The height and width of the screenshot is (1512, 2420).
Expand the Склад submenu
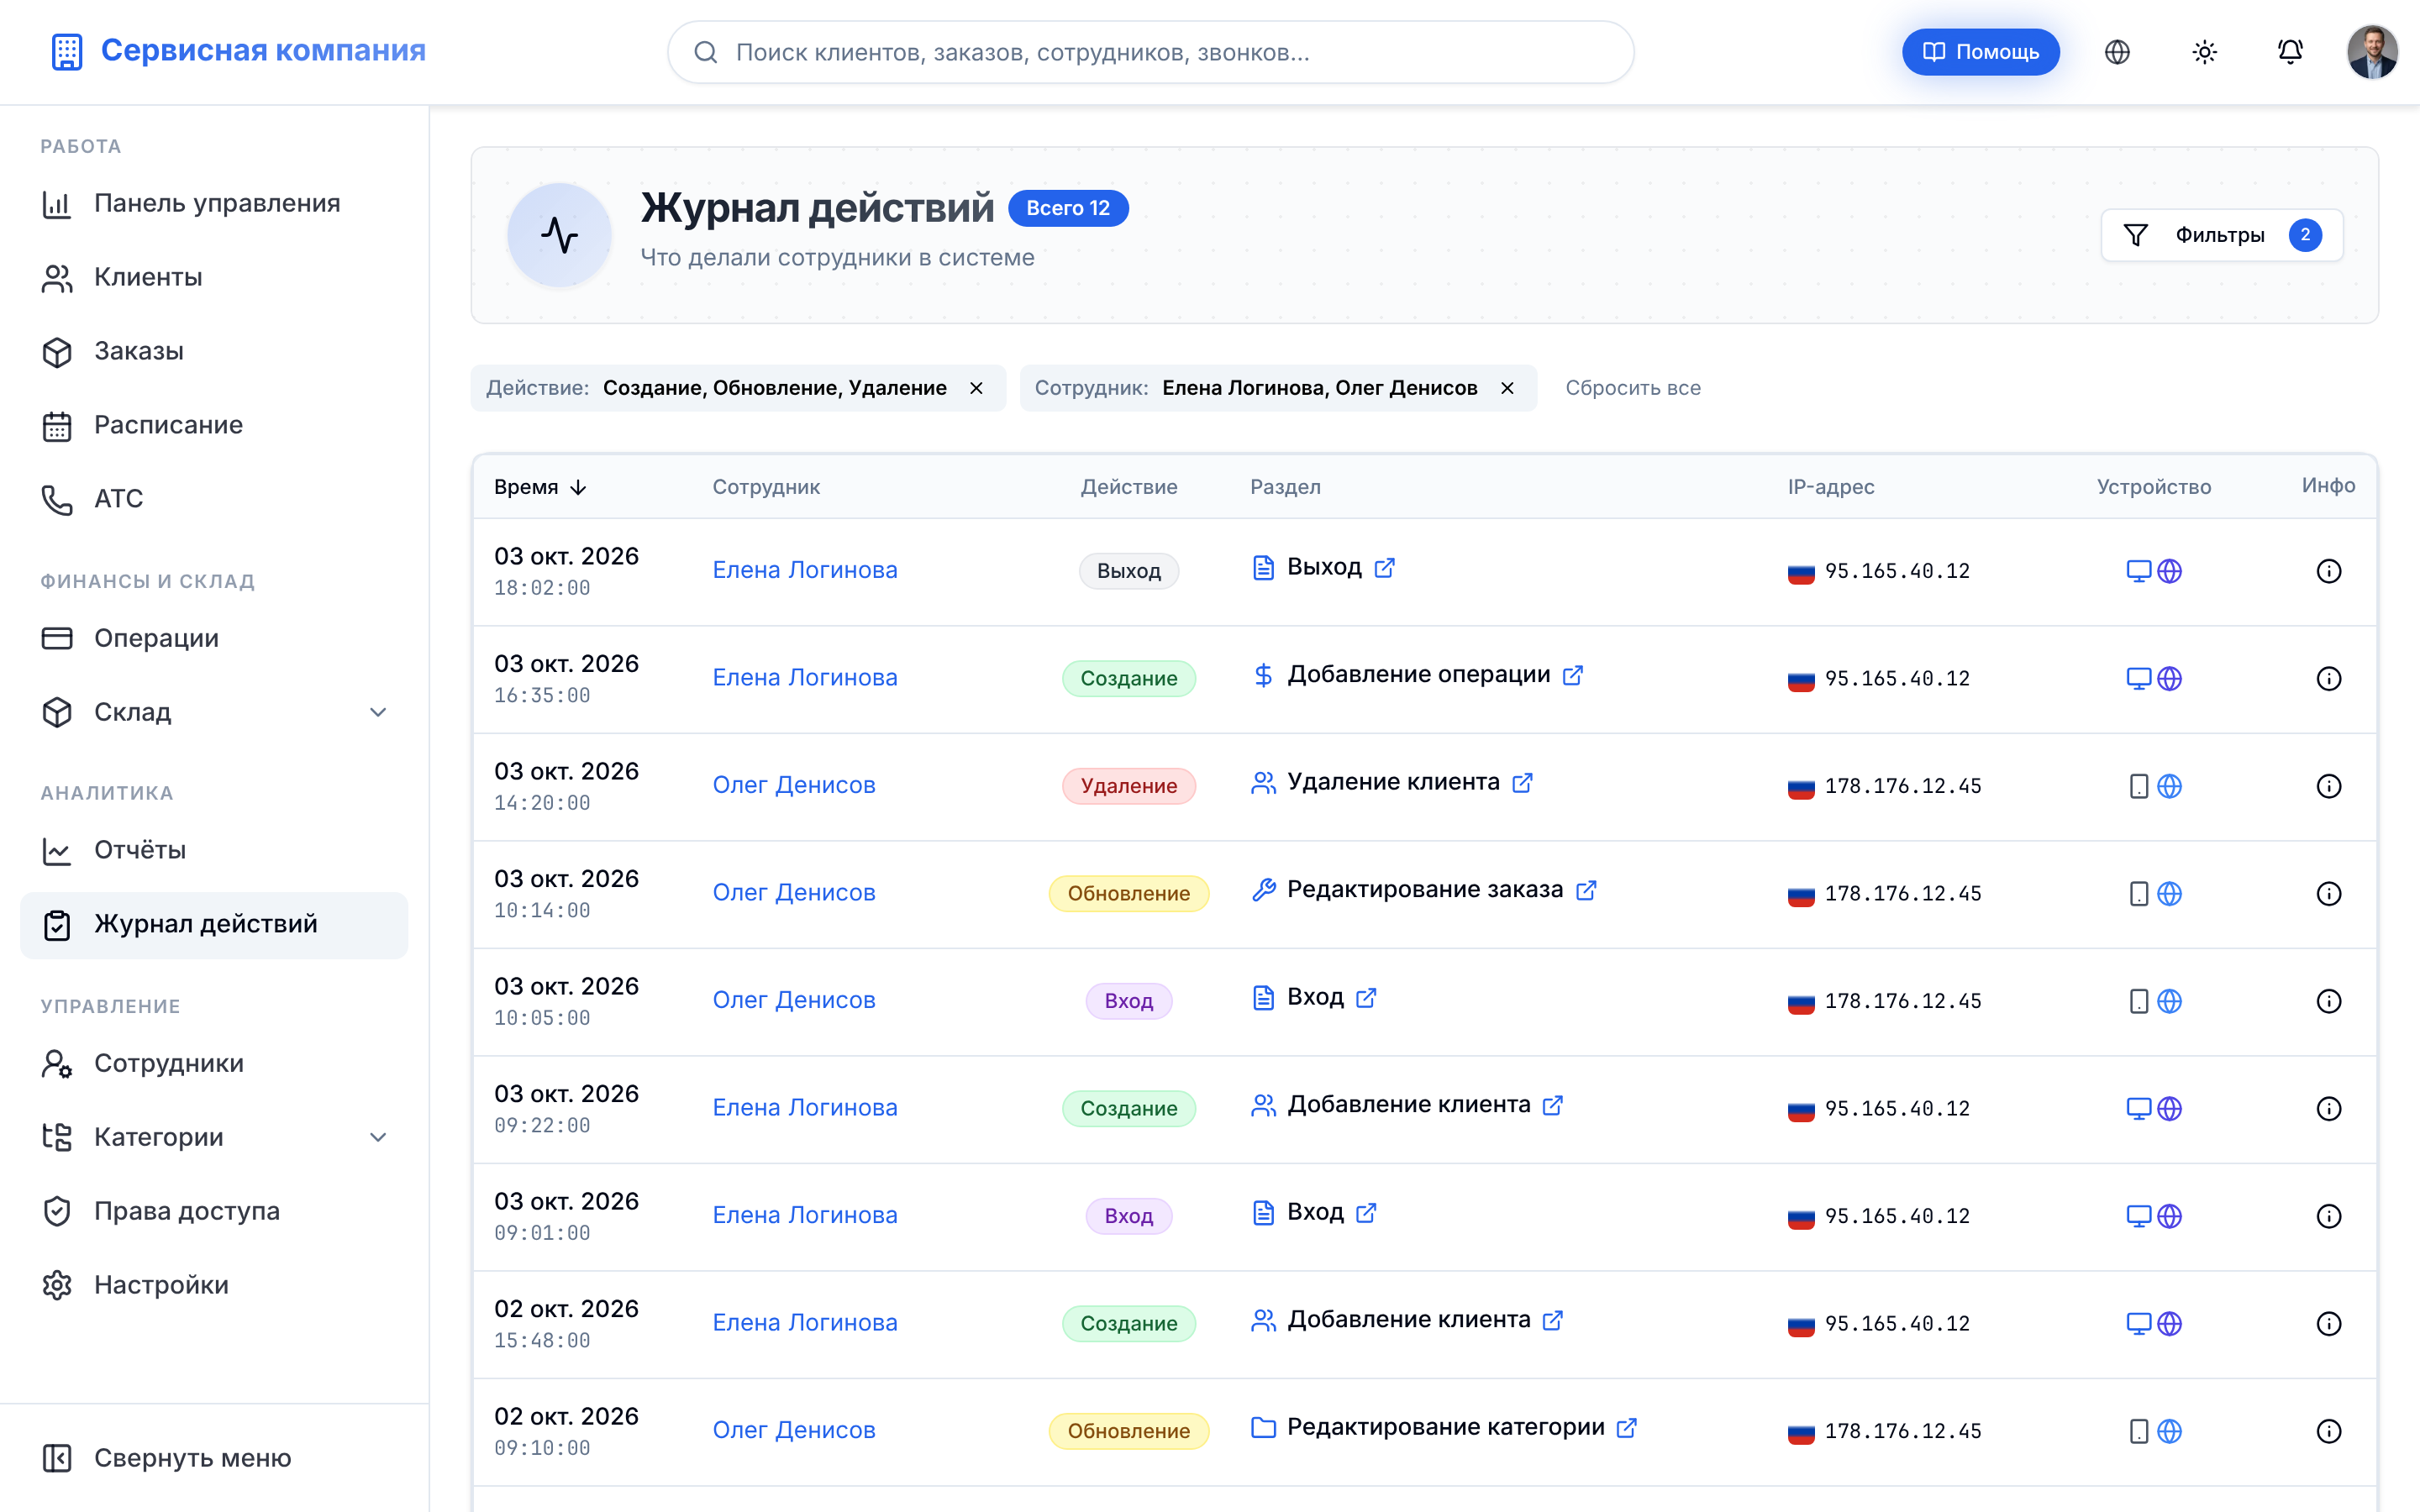pos(378,712)
